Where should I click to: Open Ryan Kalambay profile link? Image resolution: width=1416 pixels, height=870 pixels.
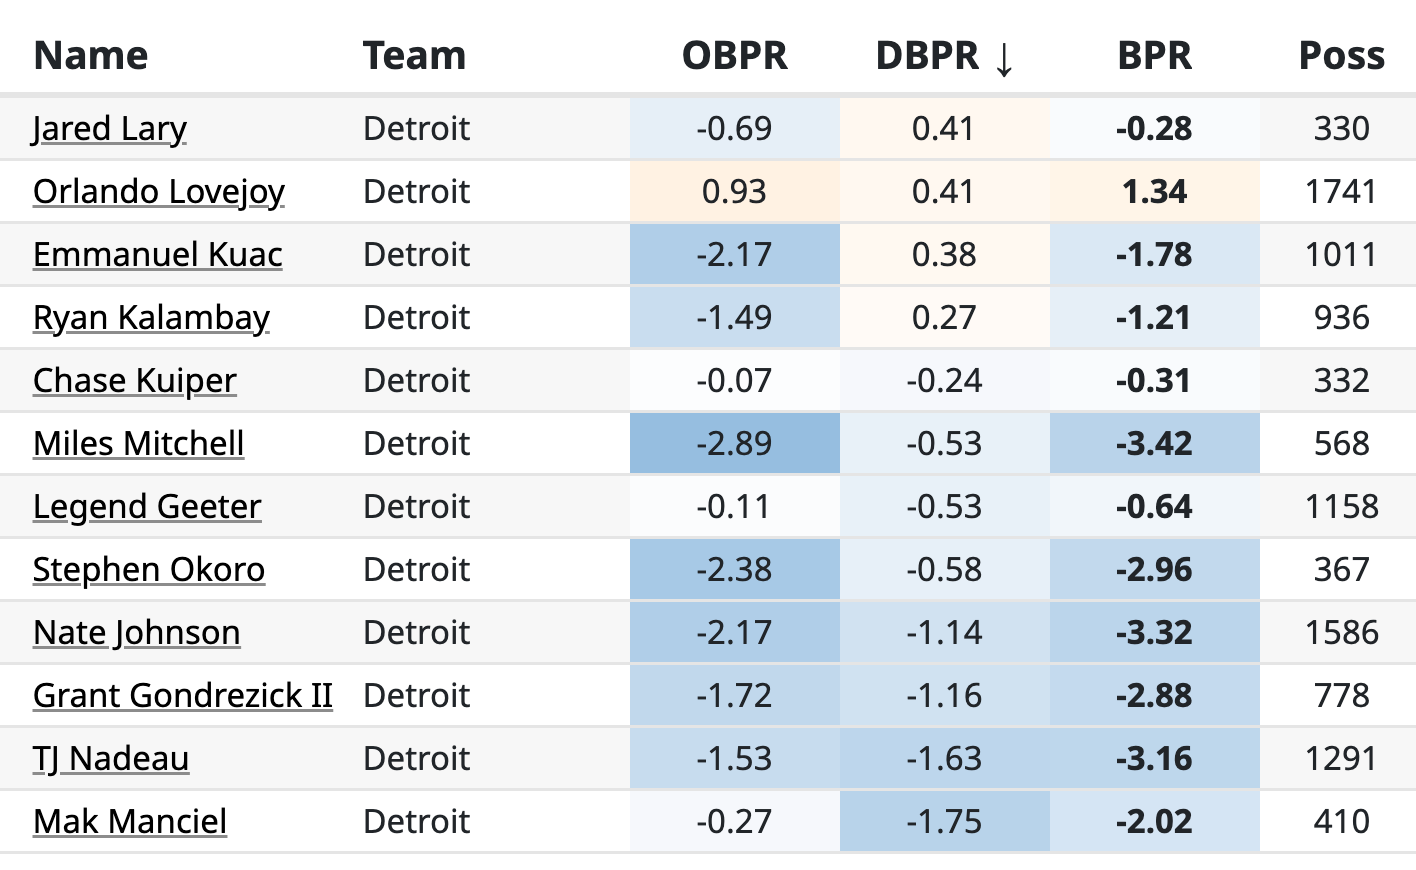pyautogui.click(x=151, y=318)
